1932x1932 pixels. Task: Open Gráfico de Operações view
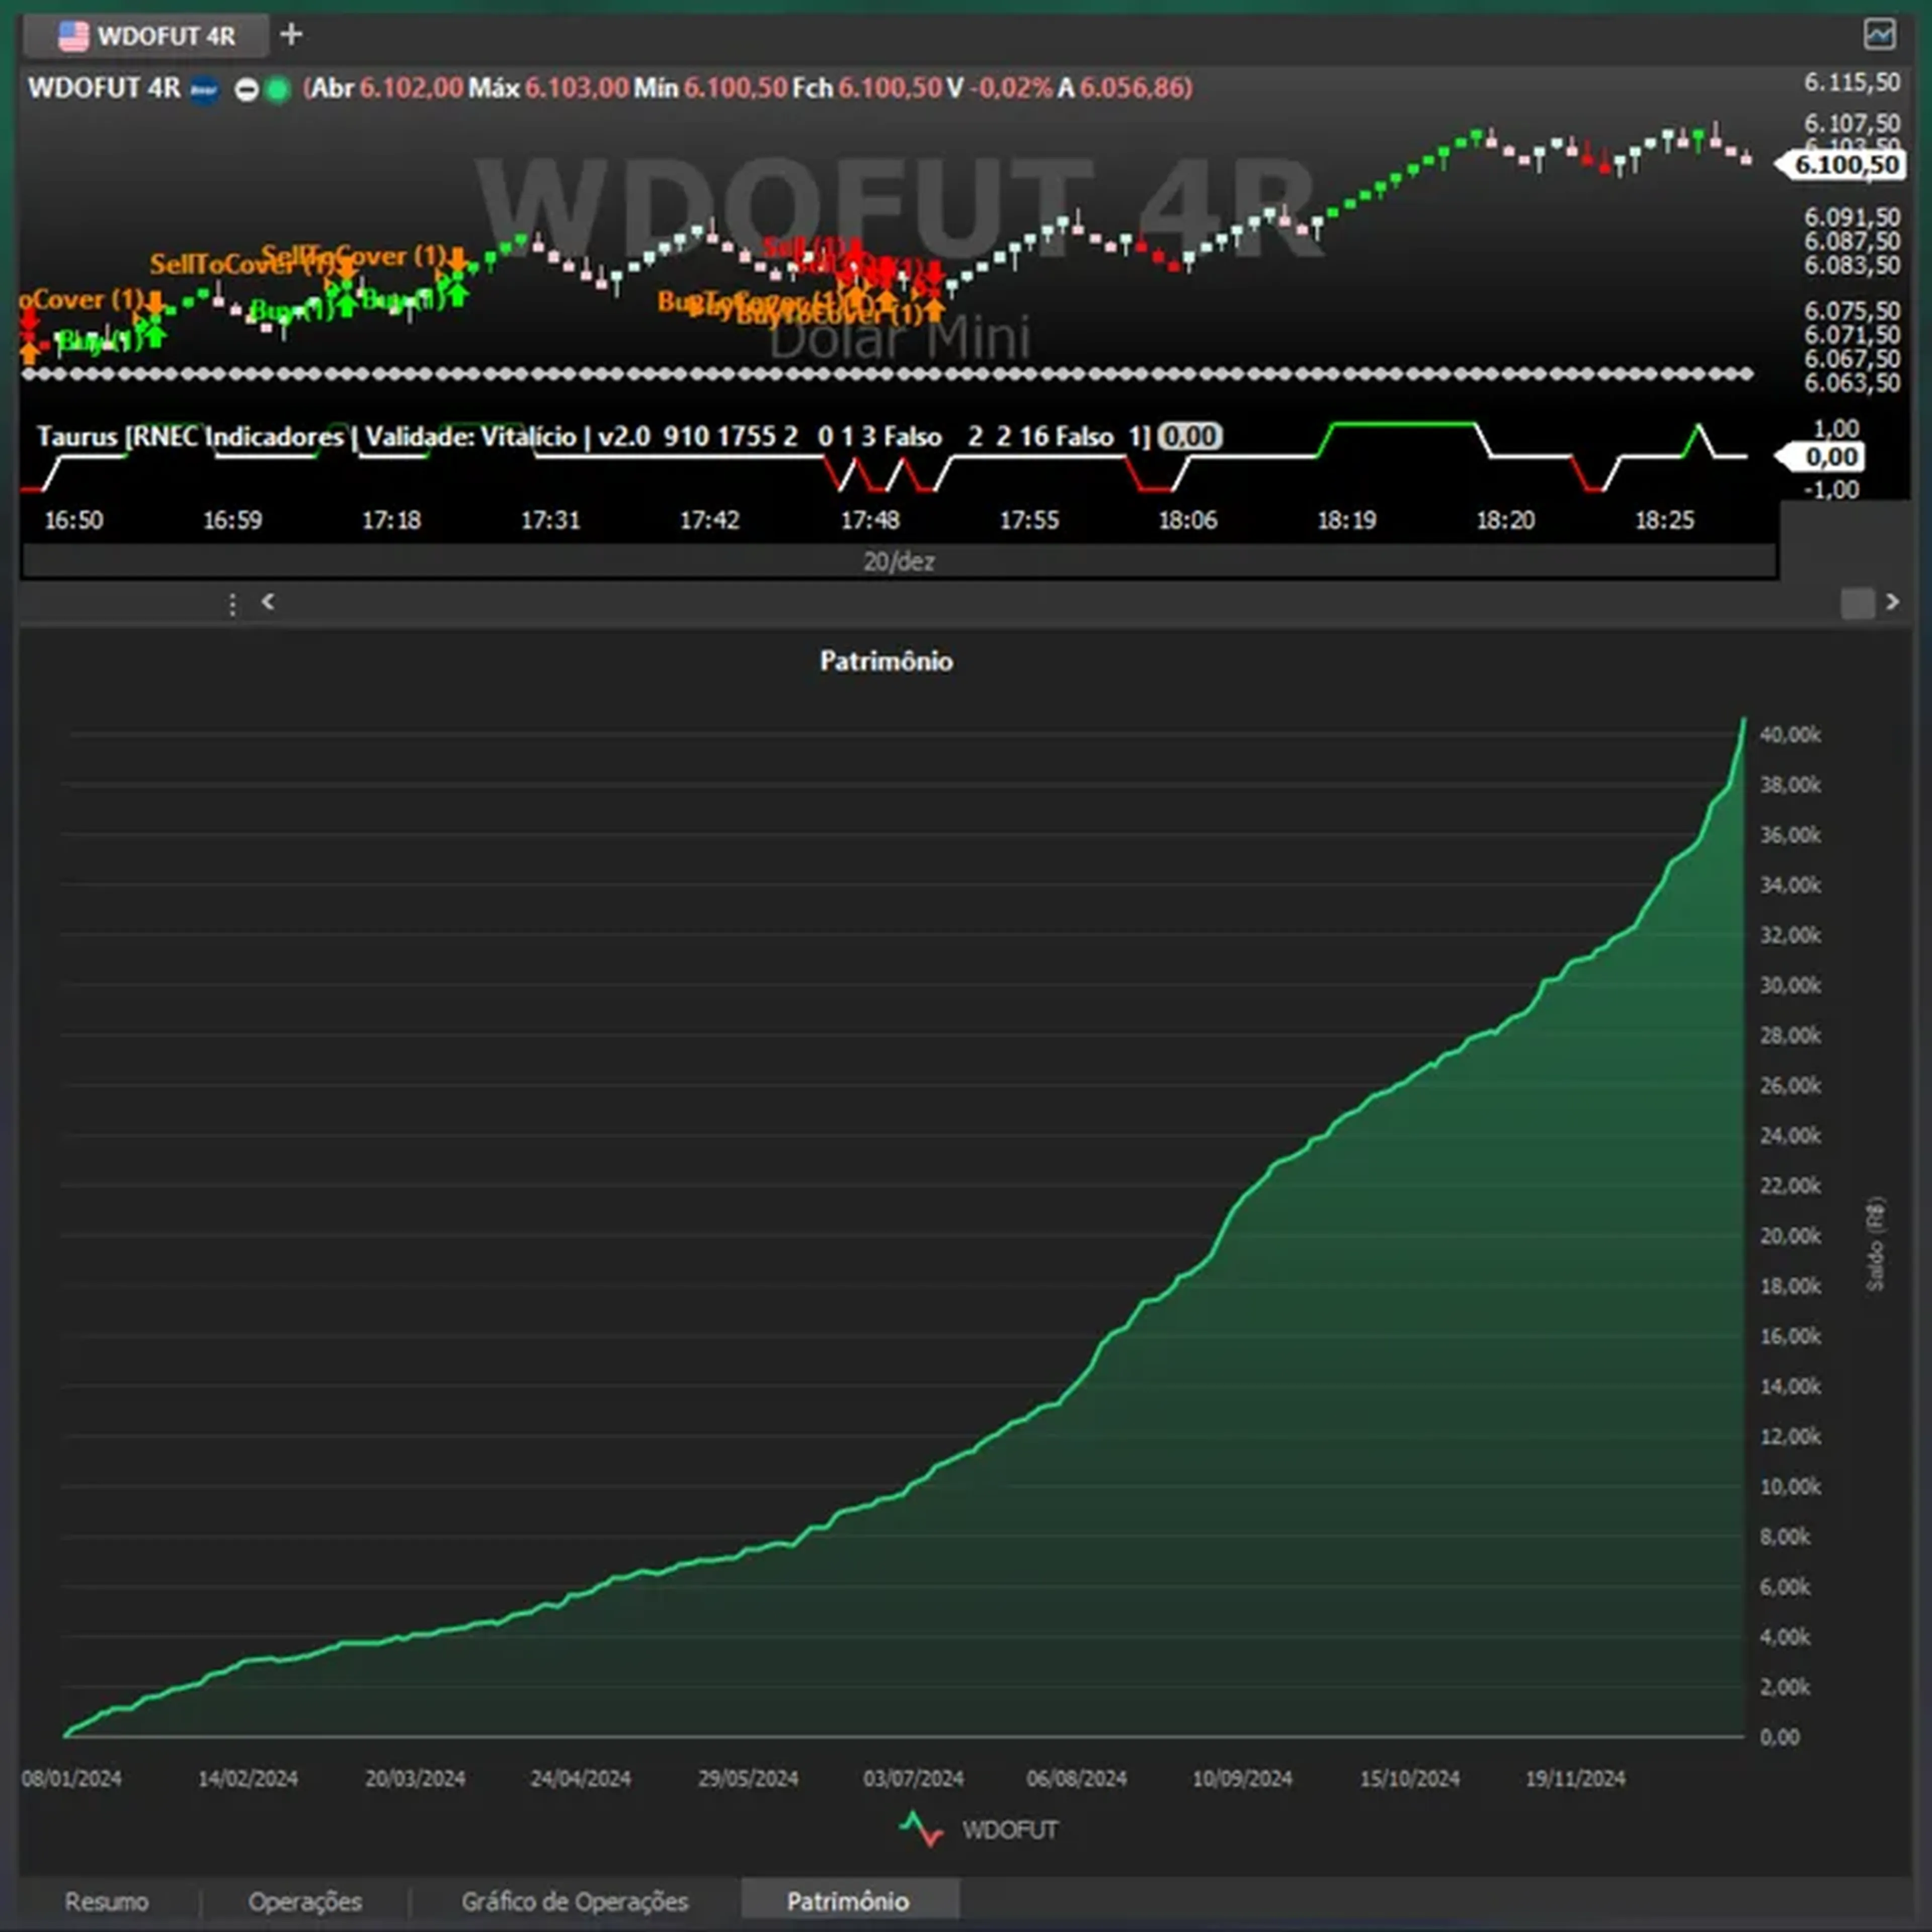[574, 1901]
